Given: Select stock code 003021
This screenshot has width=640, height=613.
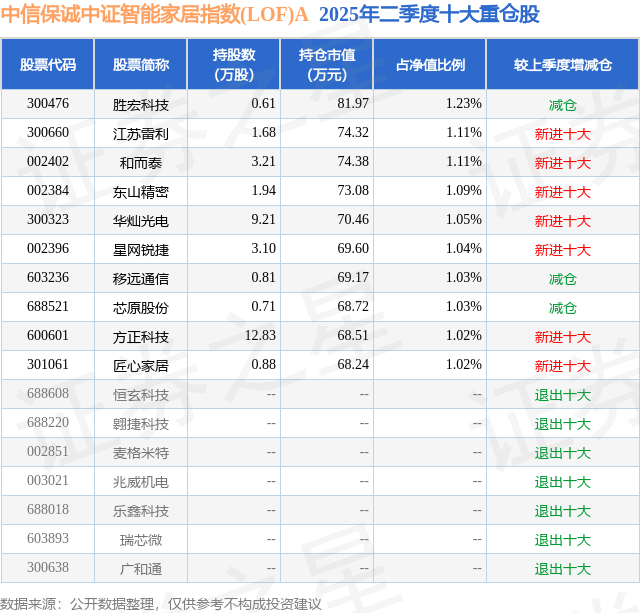Looking at the screenshot, I should pos(48,480).
